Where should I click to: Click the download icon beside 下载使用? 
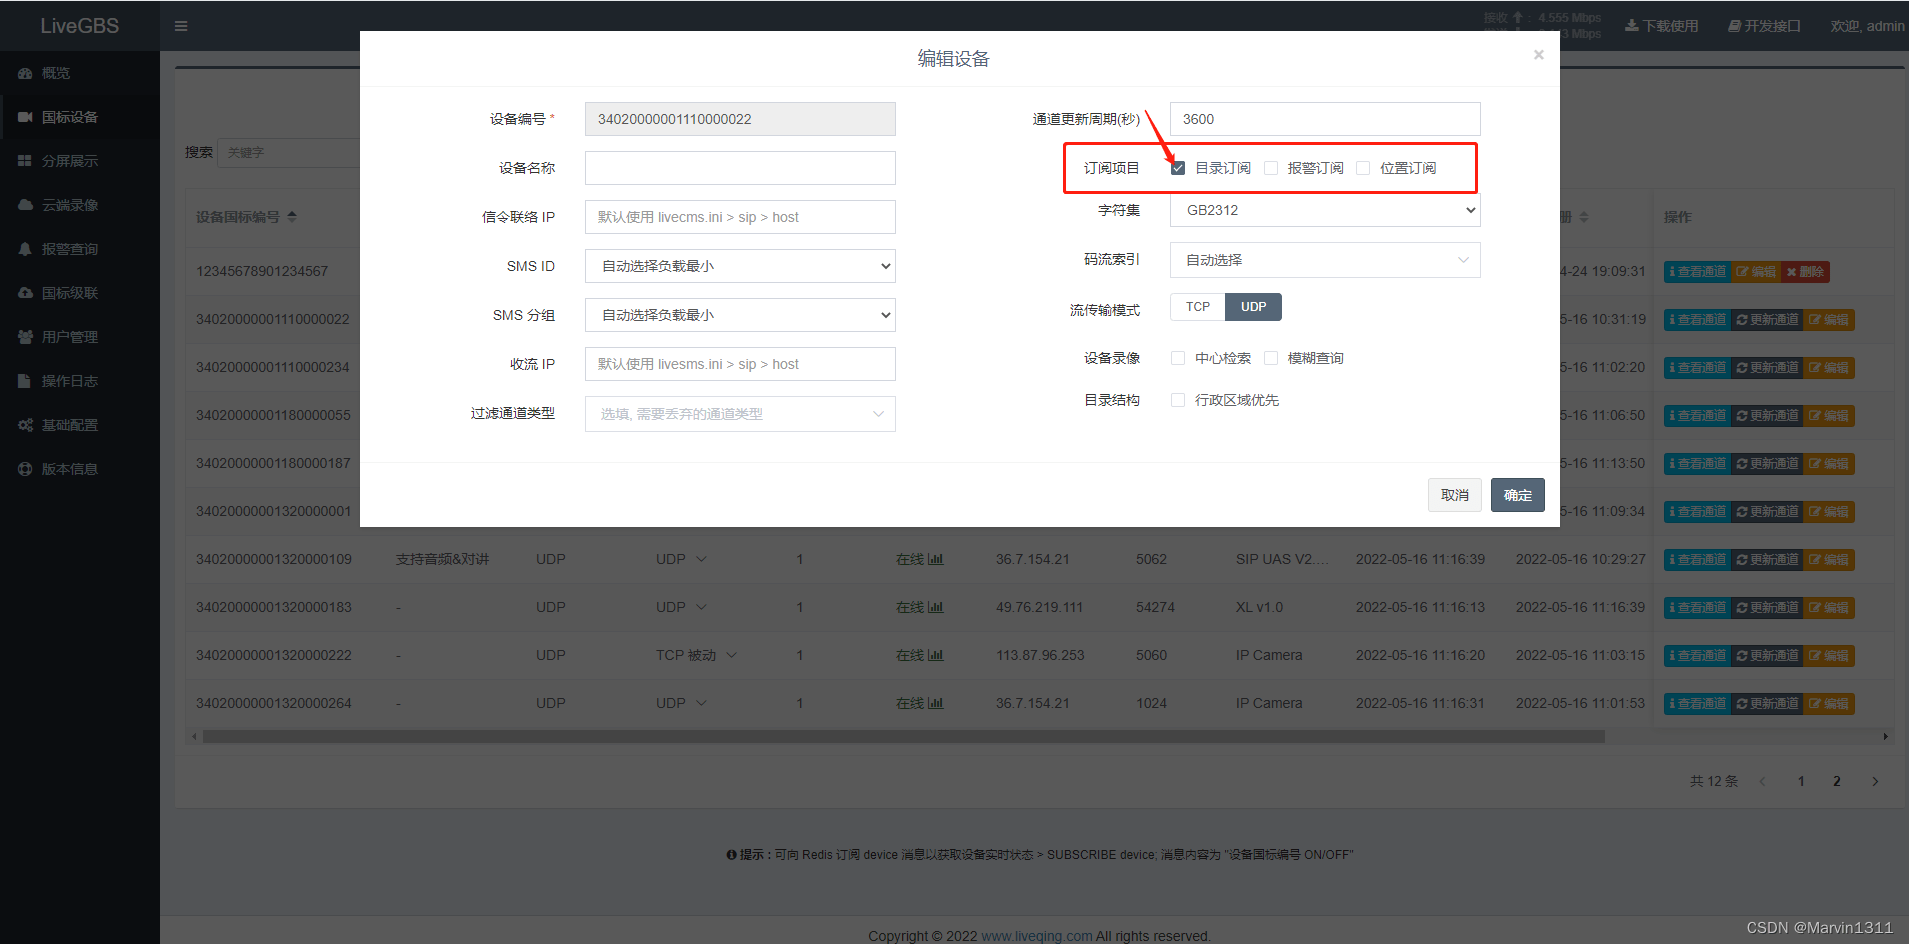tap(1632, 26)
